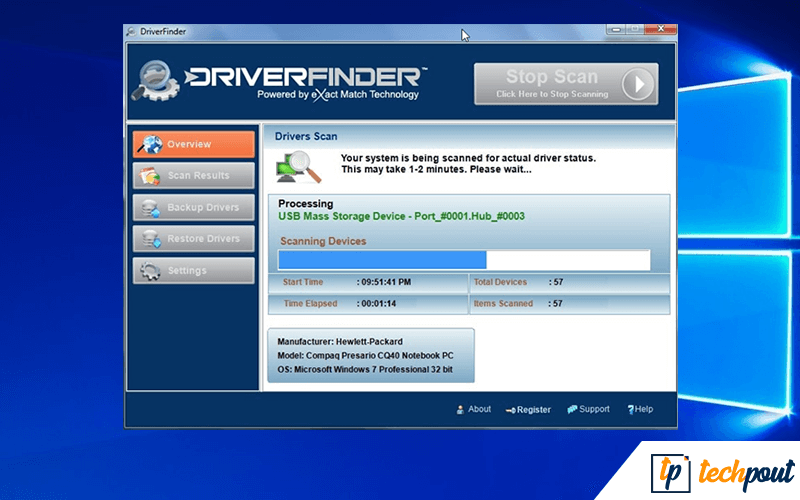Open the Settings section
Screen dimensions: 800x500
(194, 270)
